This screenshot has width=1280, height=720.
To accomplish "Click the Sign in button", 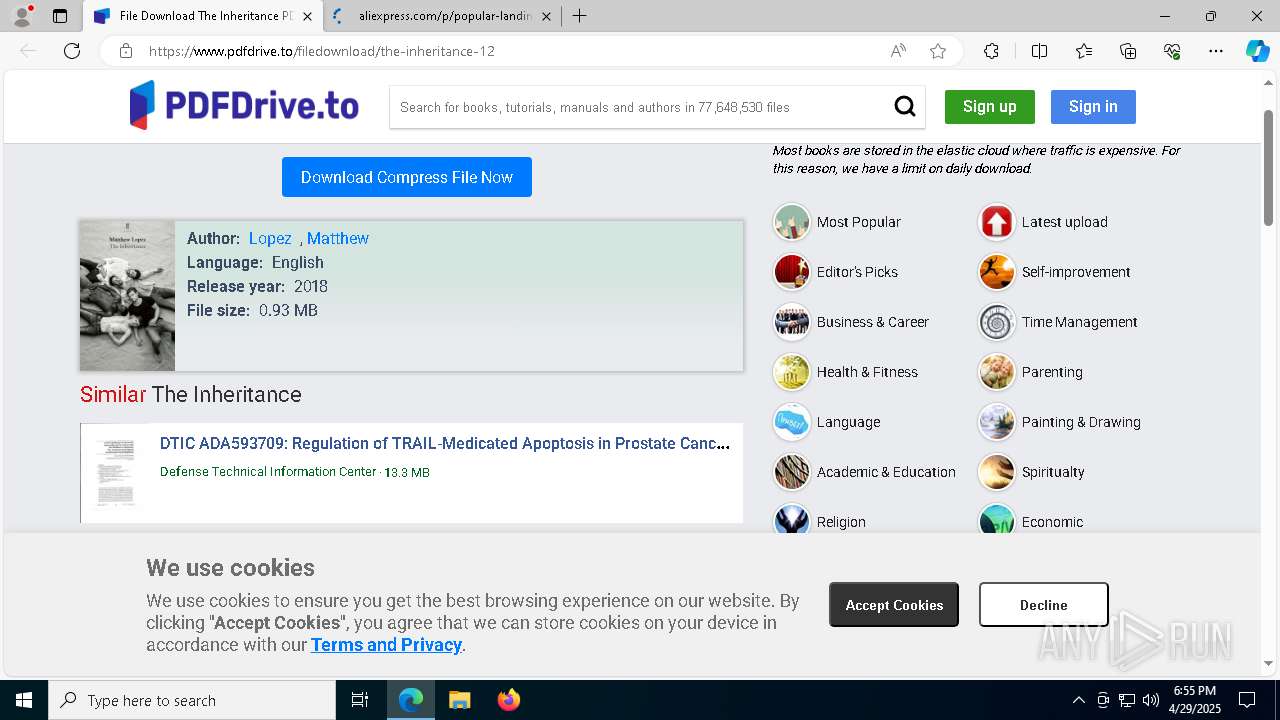I will click(1093, 107).
